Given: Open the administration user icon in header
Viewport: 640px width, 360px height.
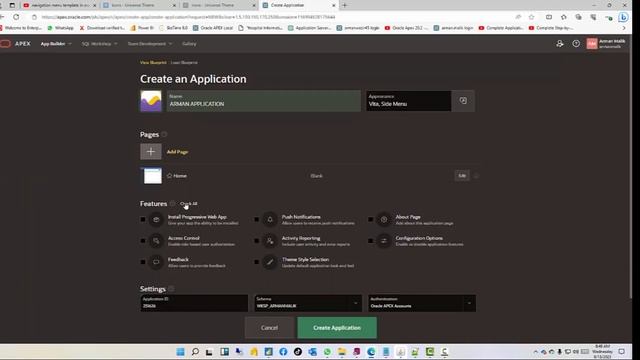Looking at the screenshot, I should [x=560, y=44].
